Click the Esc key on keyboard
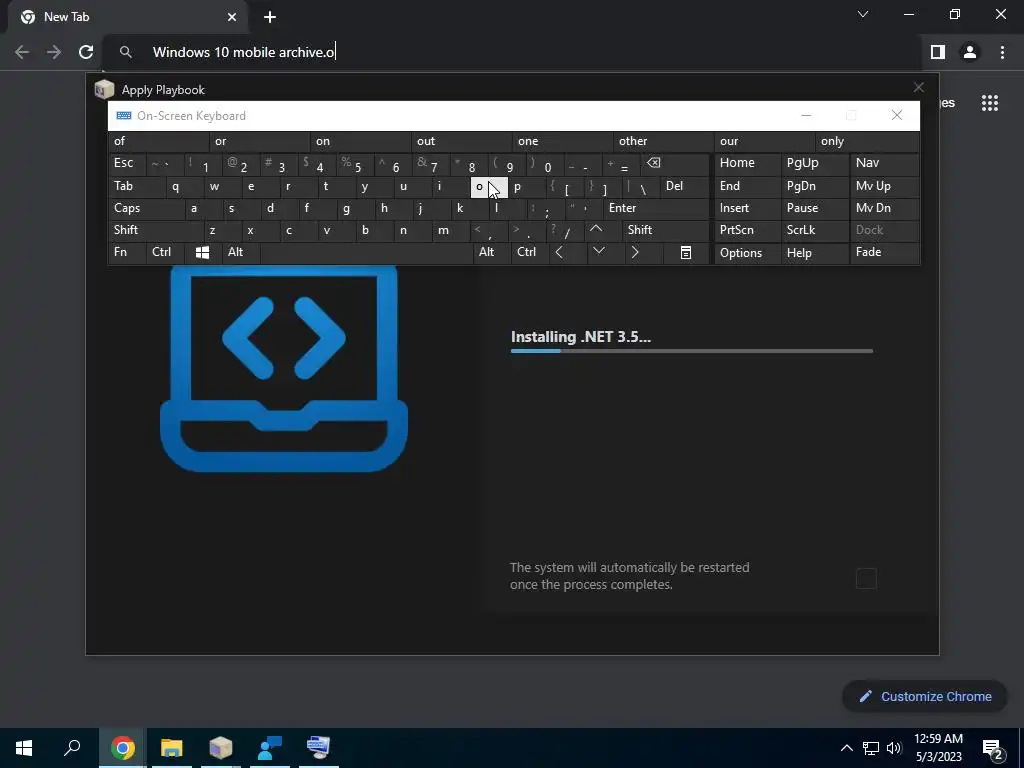The width and height of the screenshot is (1024, 768). 127,163
